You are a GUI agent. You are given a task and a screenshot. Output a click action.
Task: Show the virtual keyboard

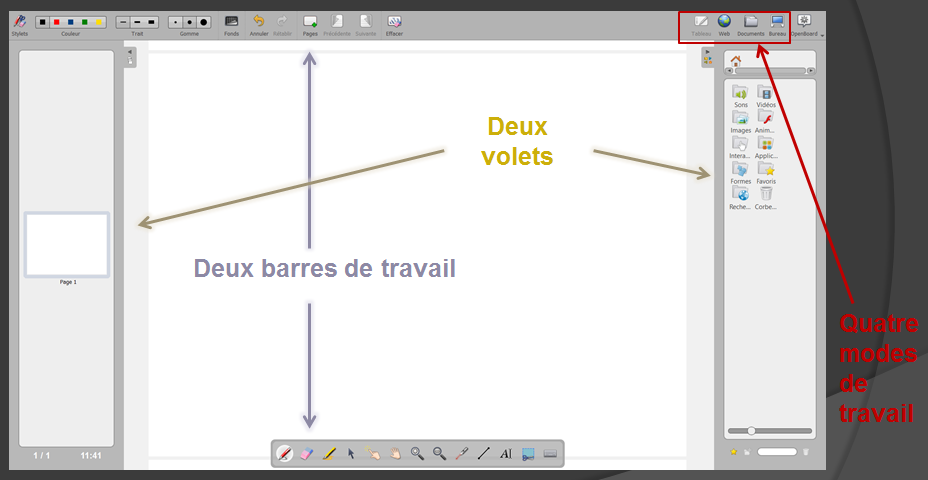point(550,454)
